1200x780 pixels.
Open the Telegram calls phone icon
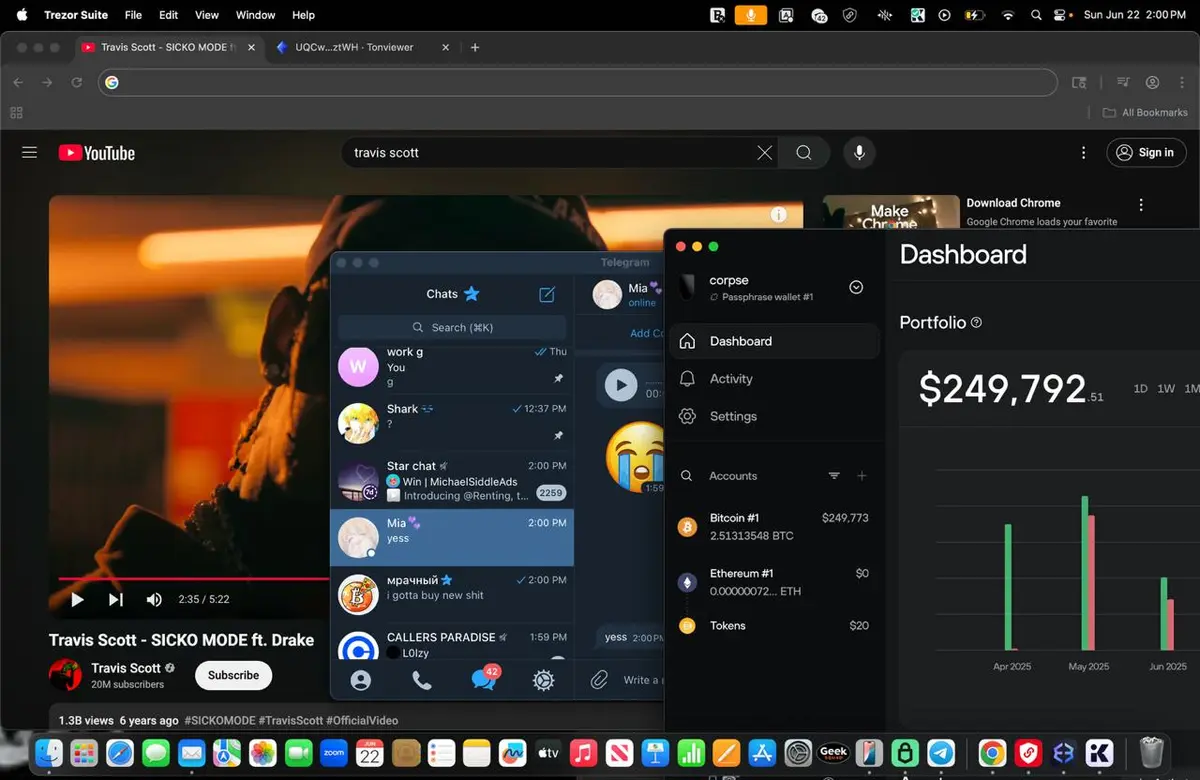point(422,680)
